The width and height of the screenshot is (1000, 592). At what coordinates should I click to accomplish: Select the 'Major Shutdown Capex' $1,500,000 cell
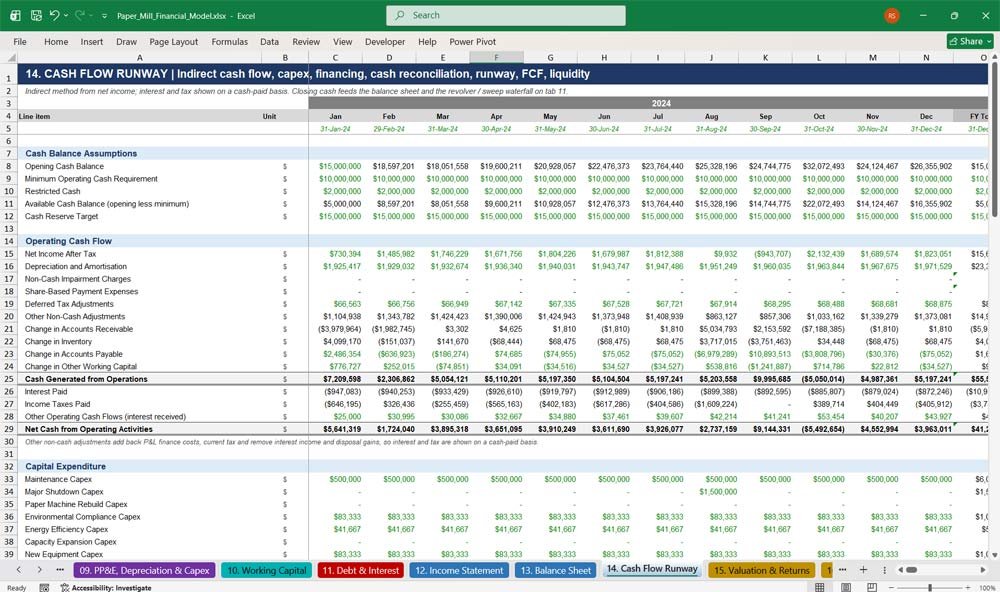[711, 492]
